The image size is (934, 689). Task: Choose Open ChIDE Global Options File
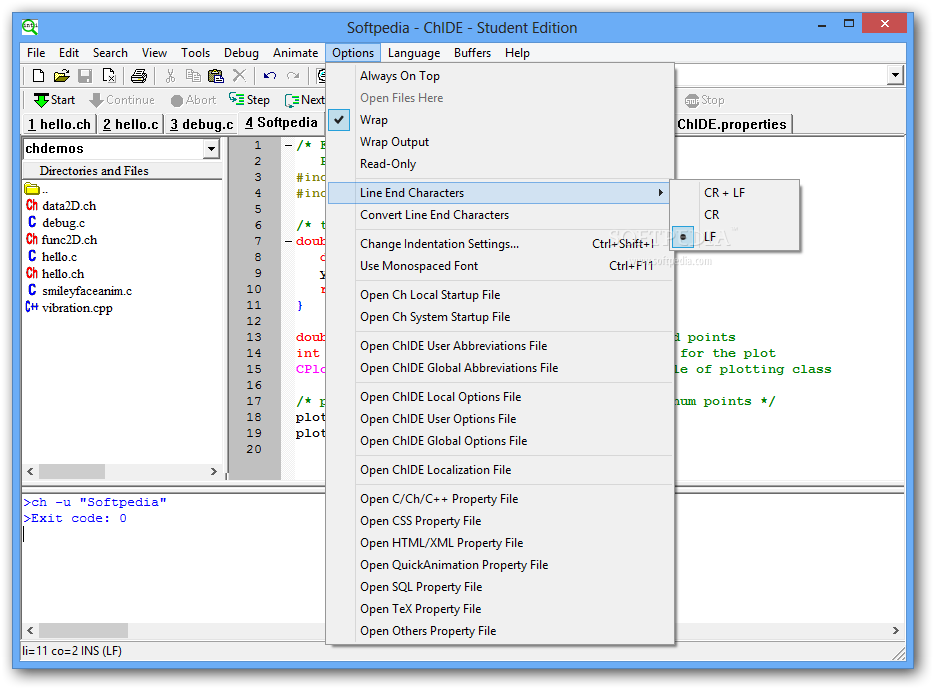[x=501, y=441]
